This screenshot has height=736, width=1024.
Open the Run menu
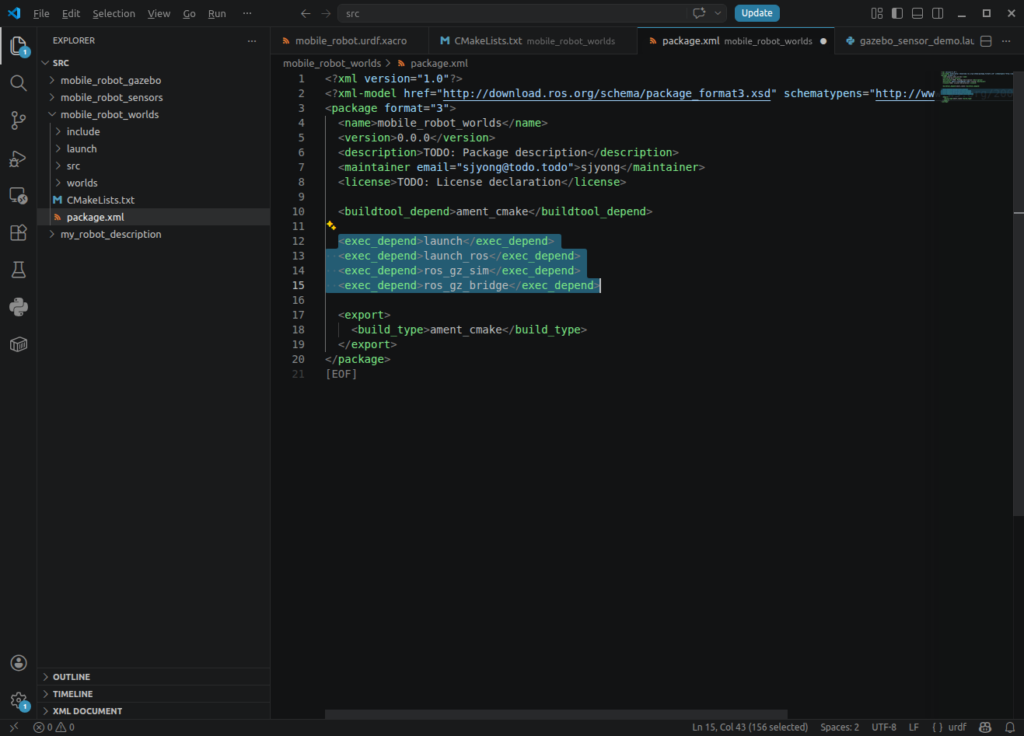click(x=217, y=13)
